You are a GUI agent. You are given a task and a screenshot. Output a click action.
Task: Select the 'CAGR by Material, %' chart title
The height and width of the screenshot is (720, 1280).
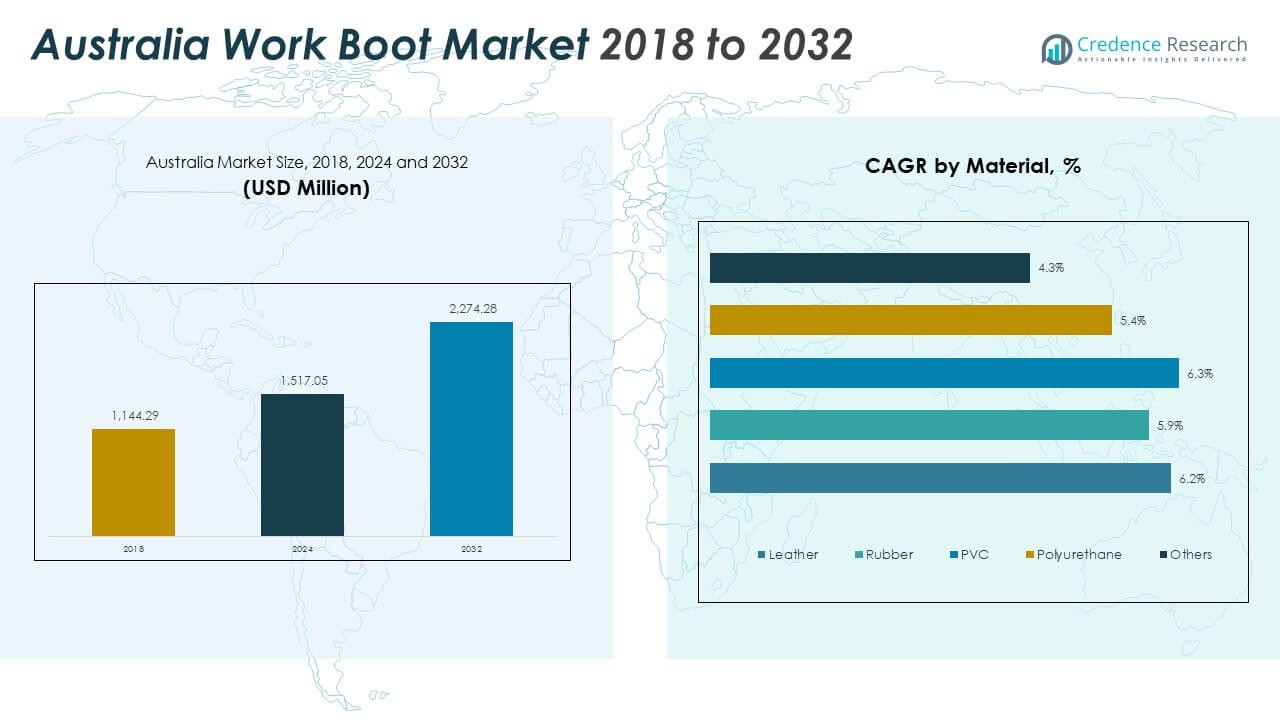click(x=972, y=167)
